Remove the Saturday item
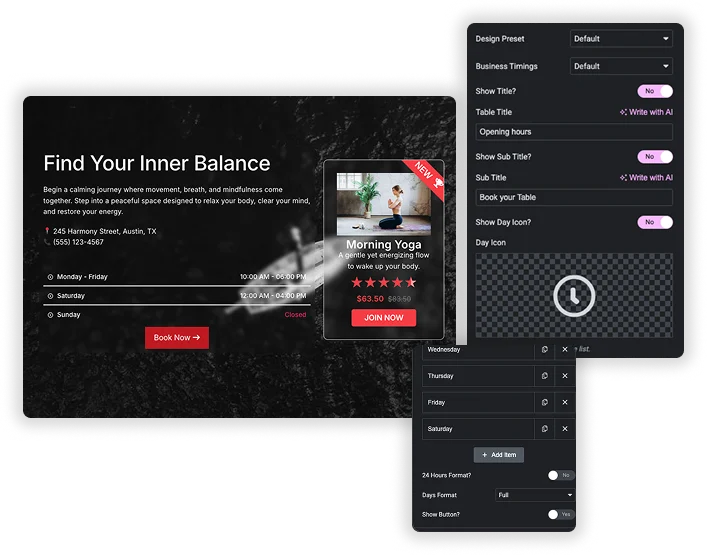The width and height of the screenshot is (713, 555). [565, 429]
